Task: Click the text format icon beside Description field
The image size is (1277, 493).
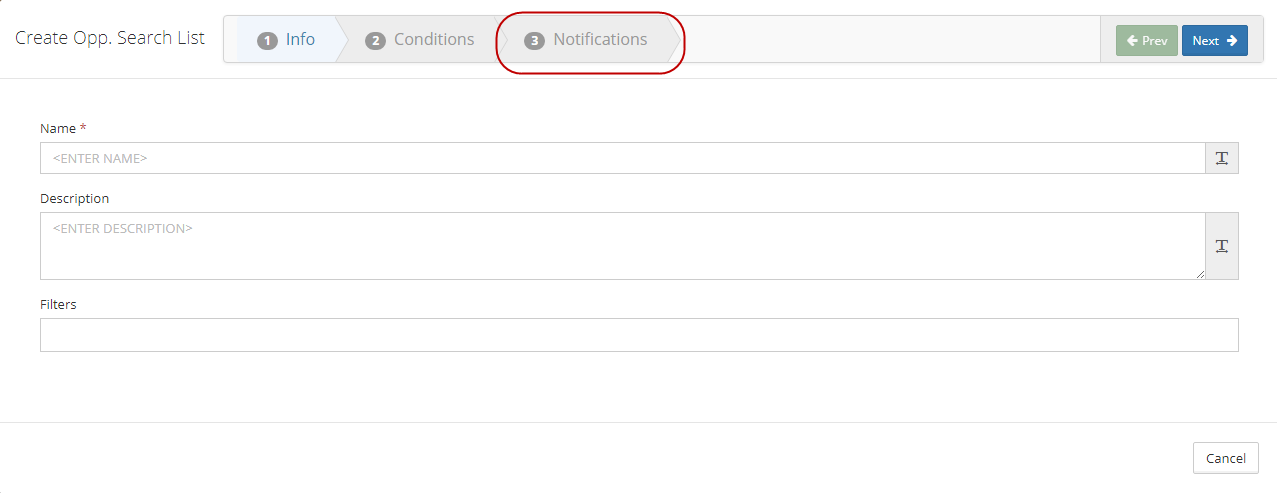Action: point(1222,246)
